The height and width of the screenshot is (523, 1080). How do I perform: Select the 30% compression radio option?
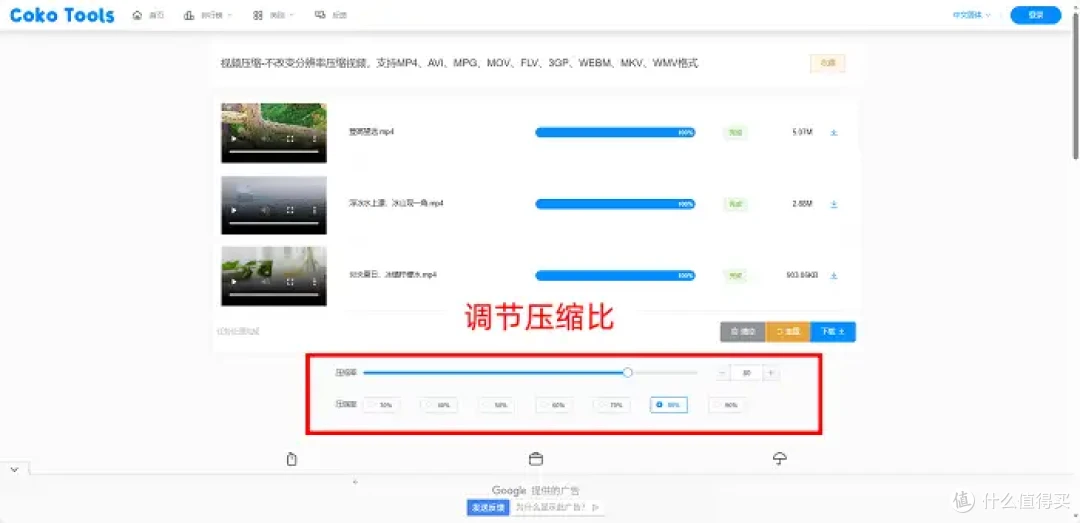pos(381,405)
